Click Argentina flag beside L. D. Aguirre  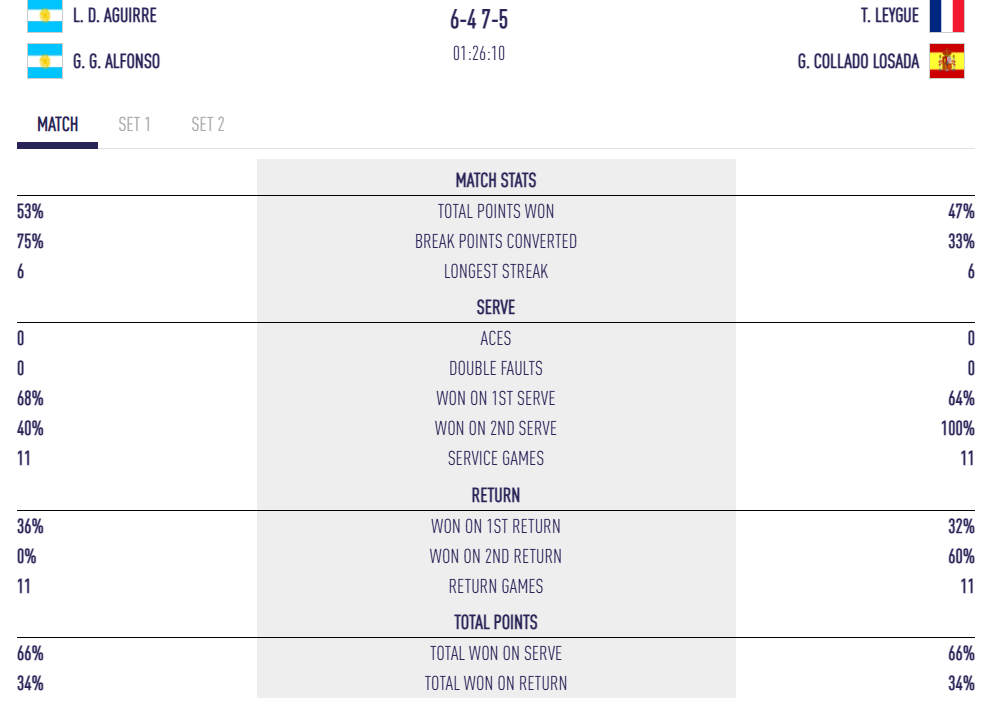click(x=44, y=15)
